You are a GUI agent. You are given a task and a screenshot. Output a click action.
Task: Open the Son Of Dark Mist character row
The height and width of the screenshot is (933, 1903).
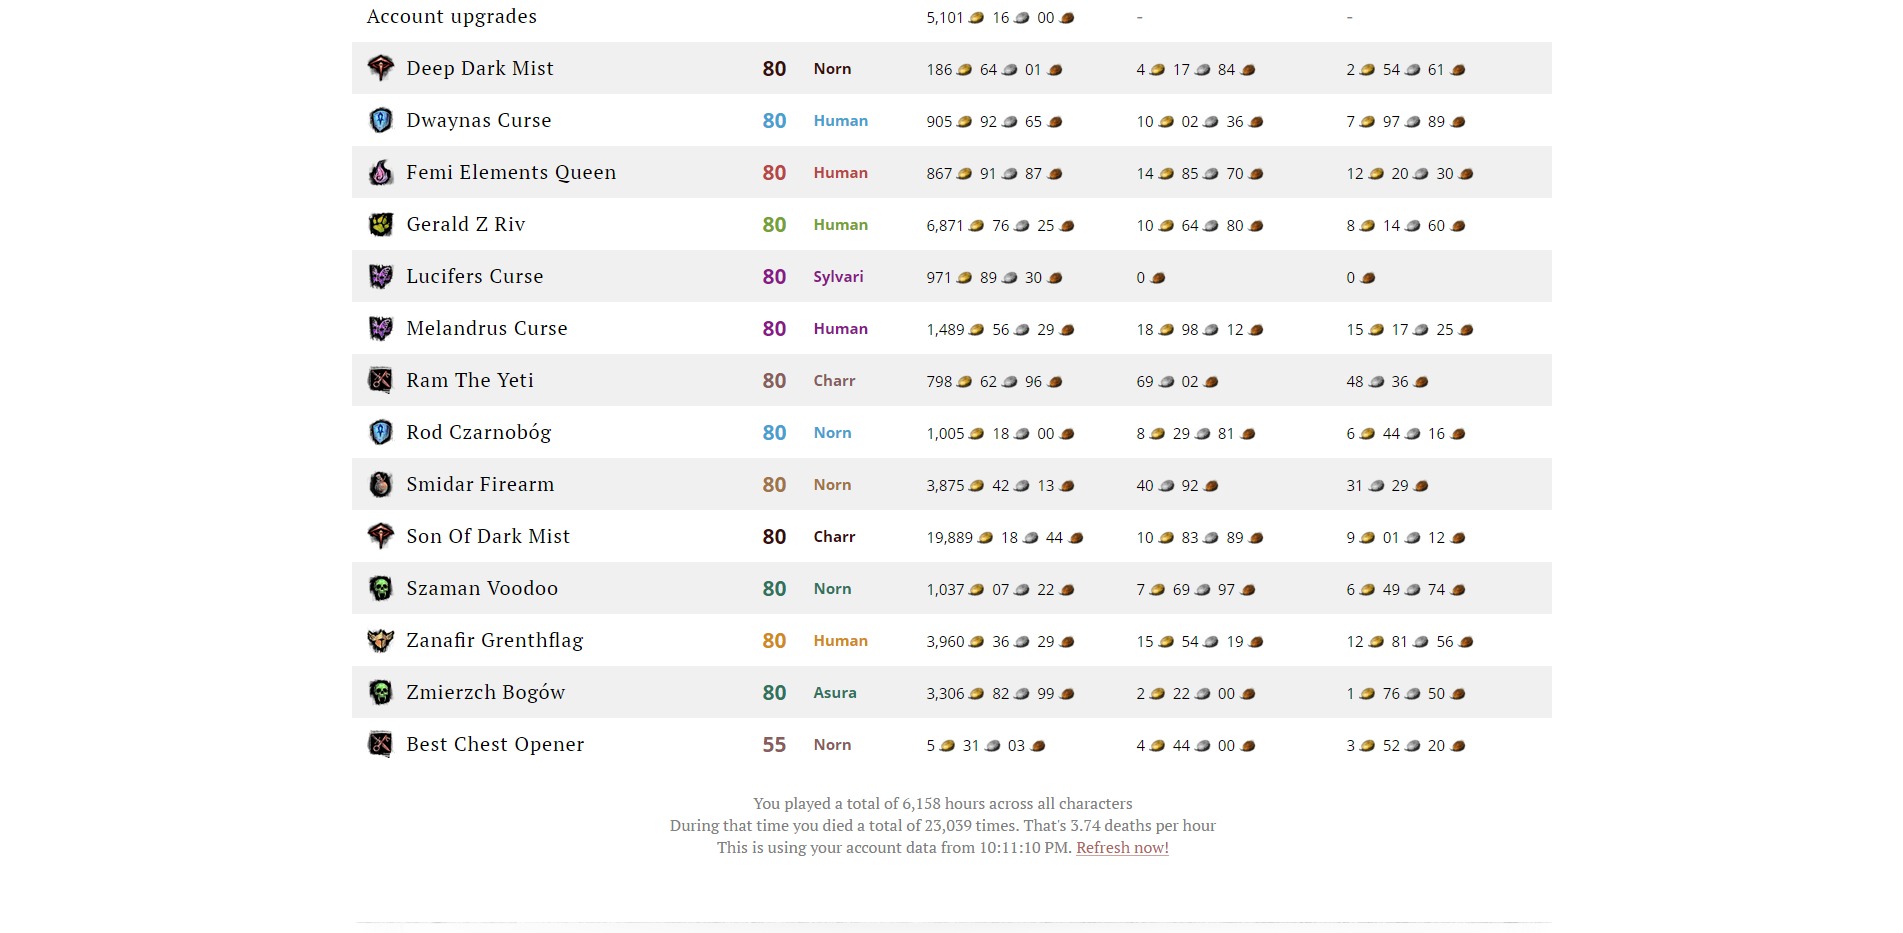[952, 536]
